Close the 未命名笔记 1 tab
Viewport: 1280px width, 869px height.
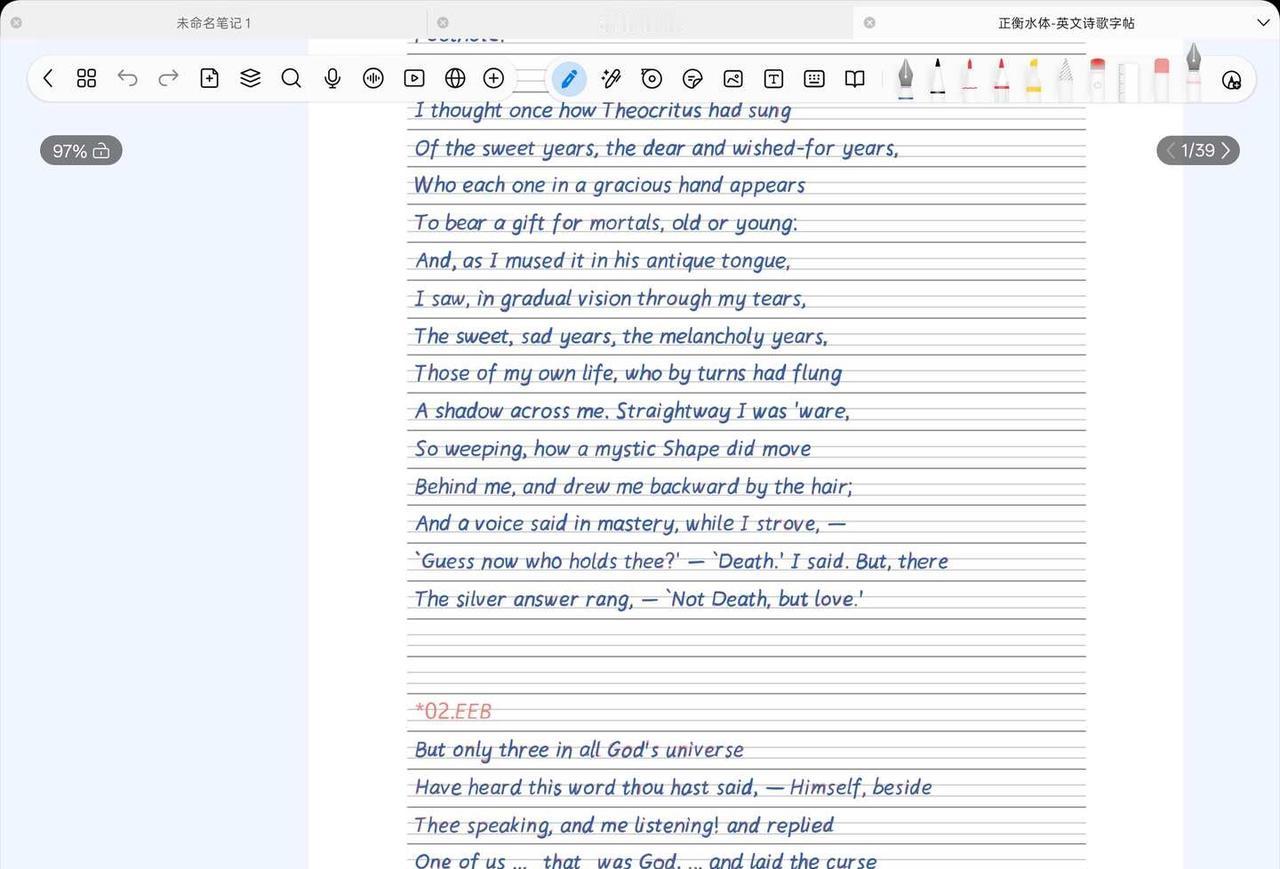coord(16,22)
